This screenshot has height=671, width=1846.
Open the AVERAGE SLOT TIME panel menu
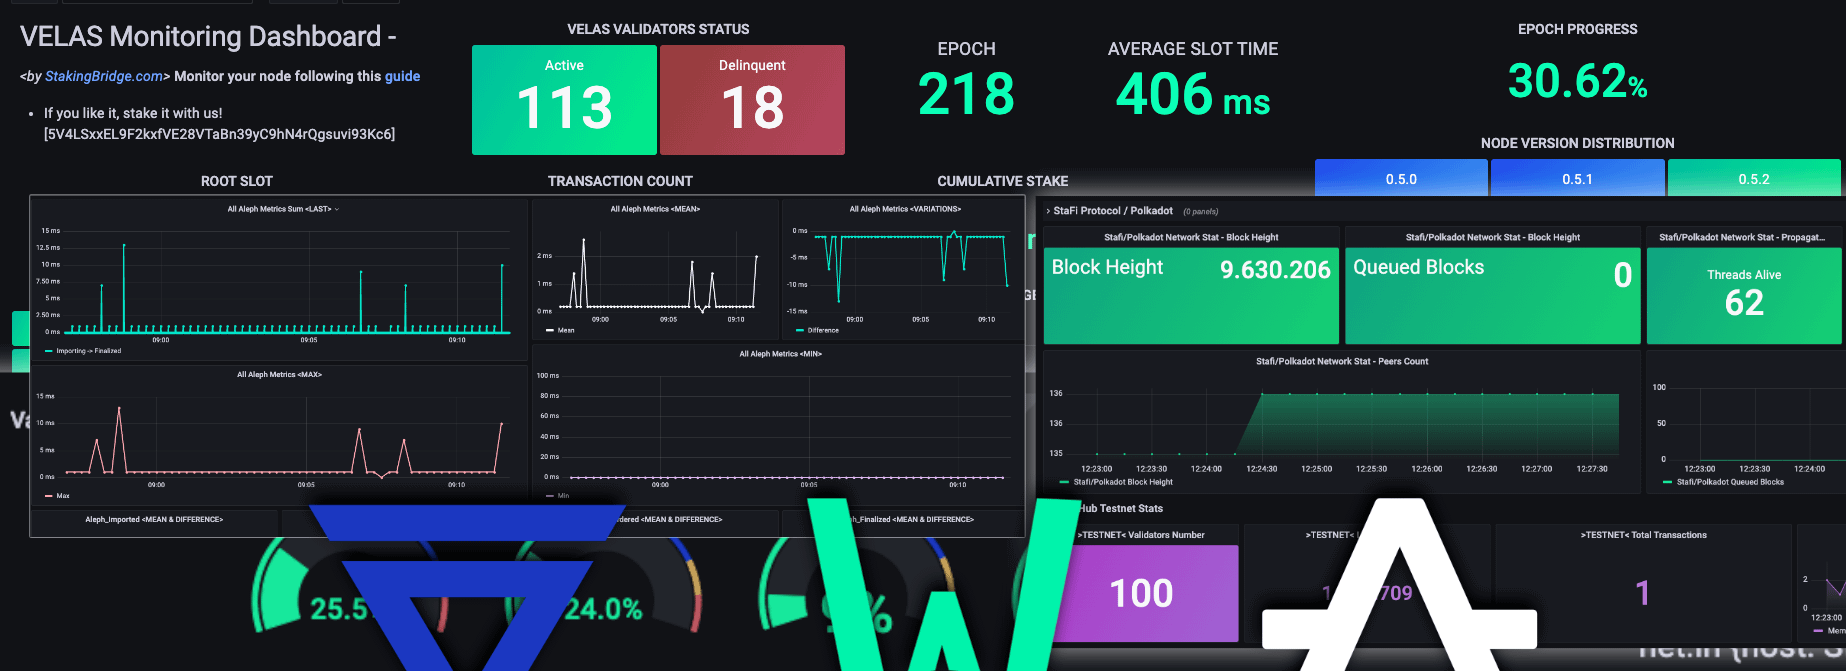[1193, 49]
